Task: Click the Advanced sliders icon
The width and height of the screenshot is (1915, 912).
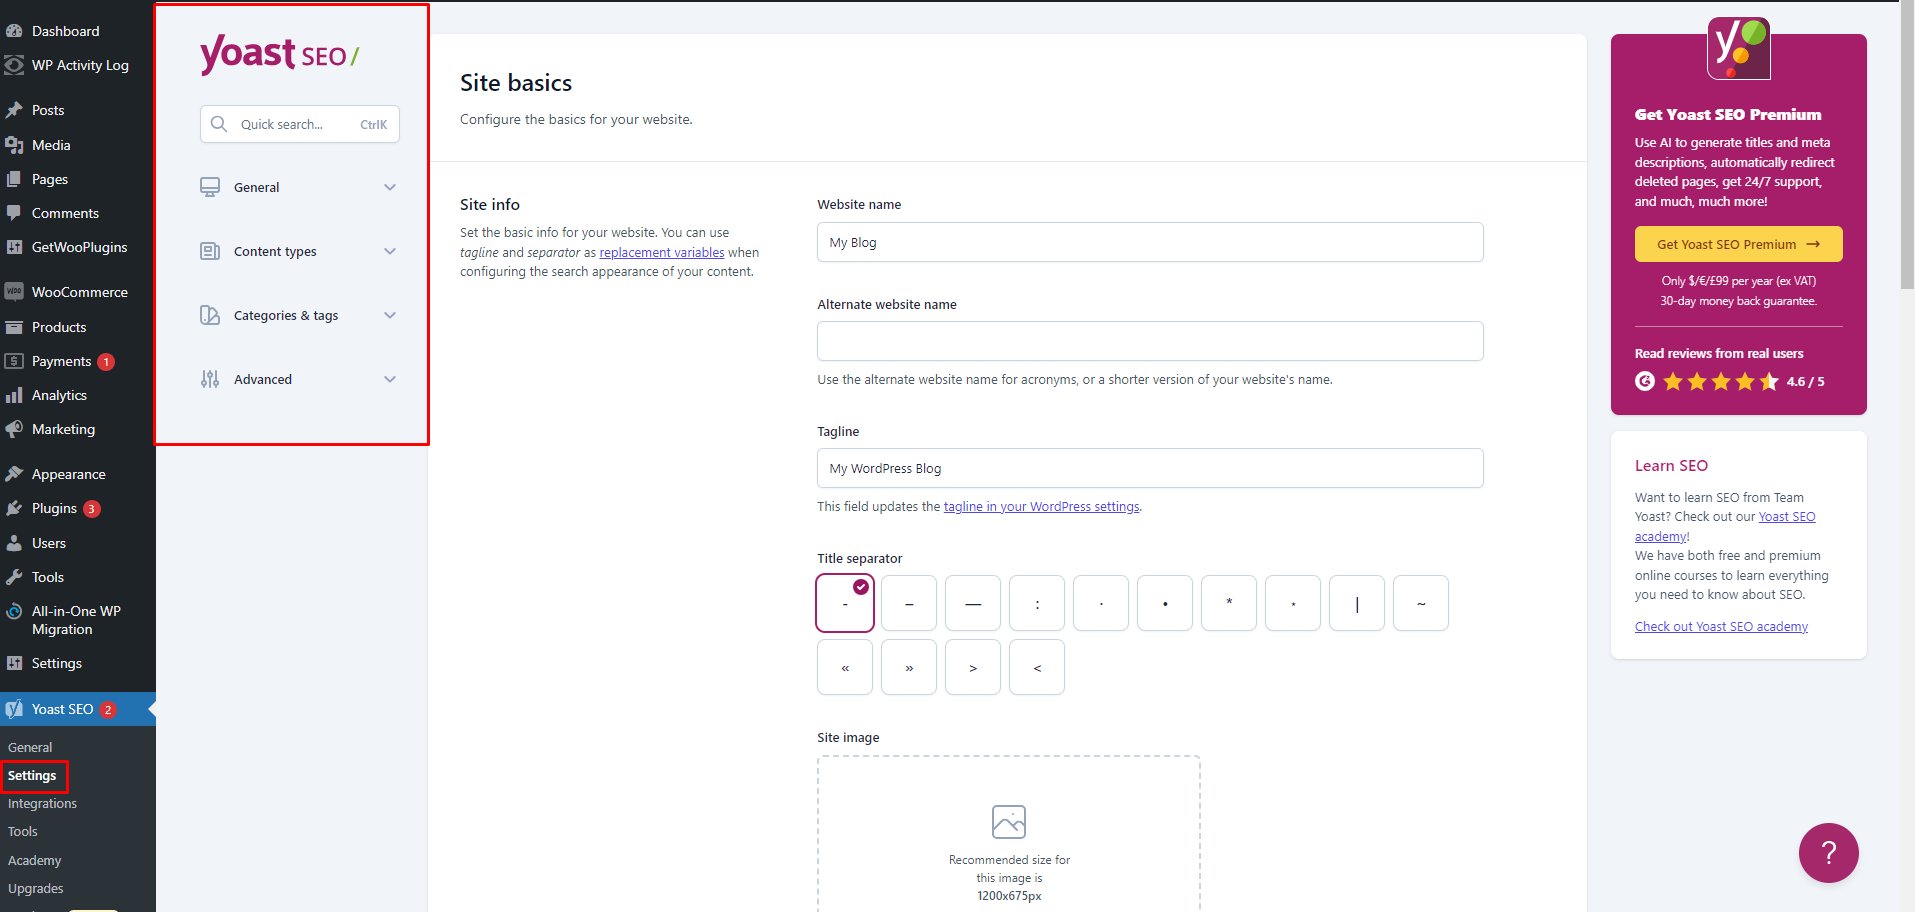Action: (210, 379)
